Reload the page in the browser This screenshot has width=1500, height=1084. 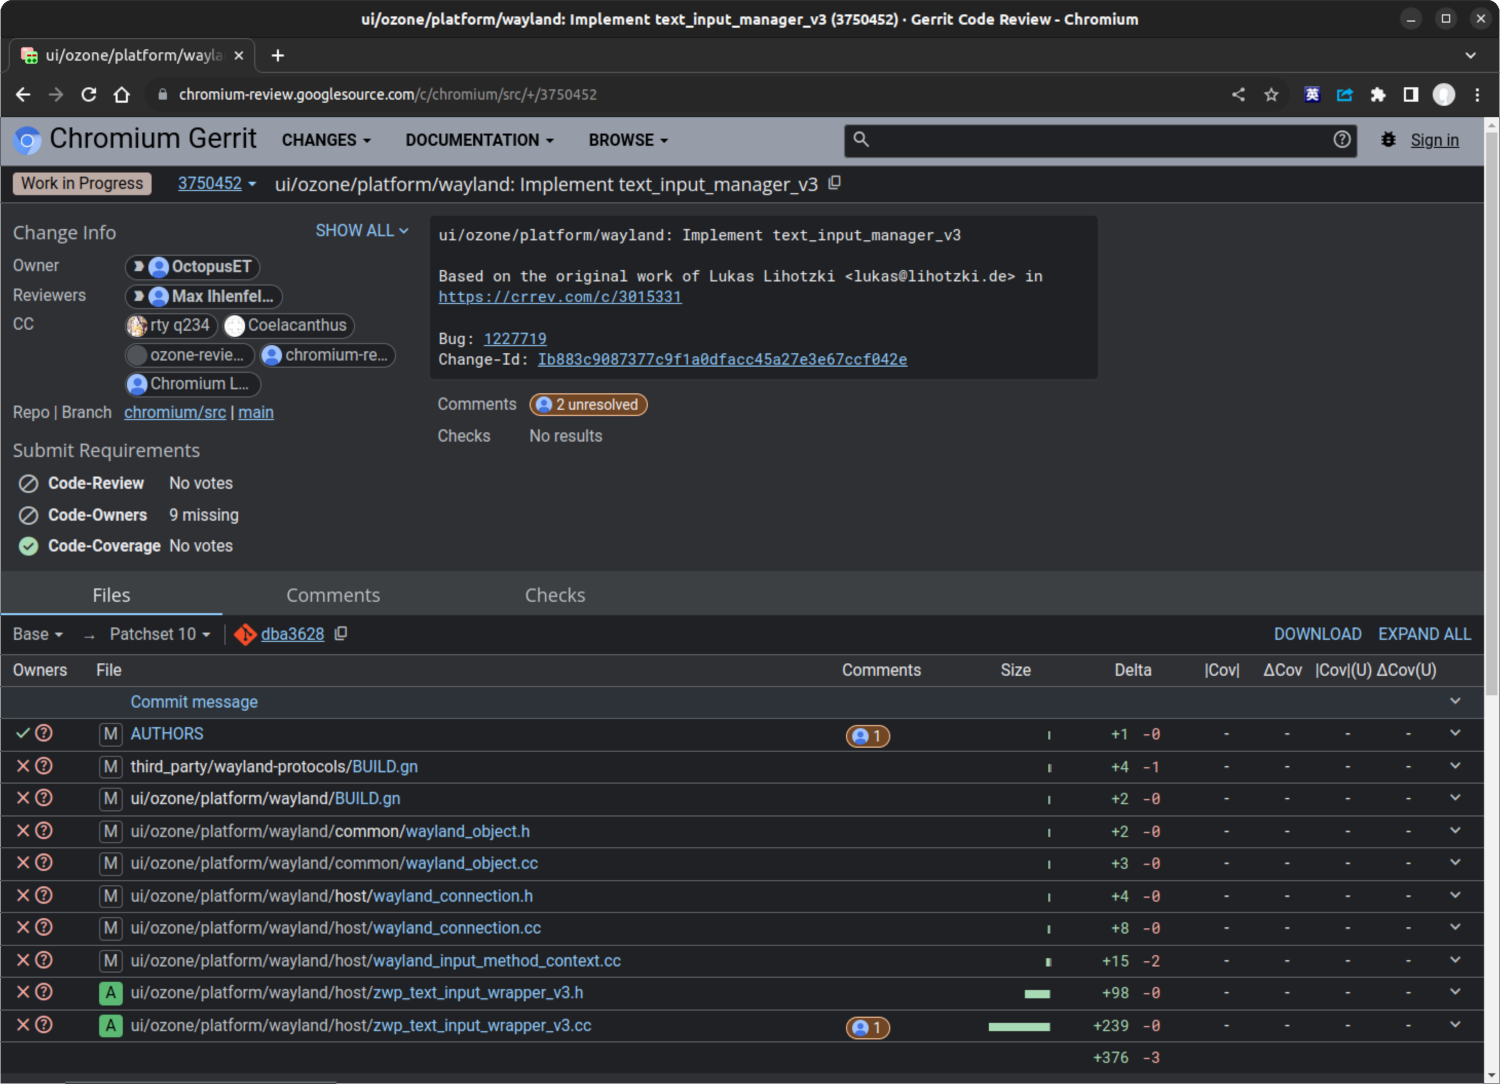(89, 95)
